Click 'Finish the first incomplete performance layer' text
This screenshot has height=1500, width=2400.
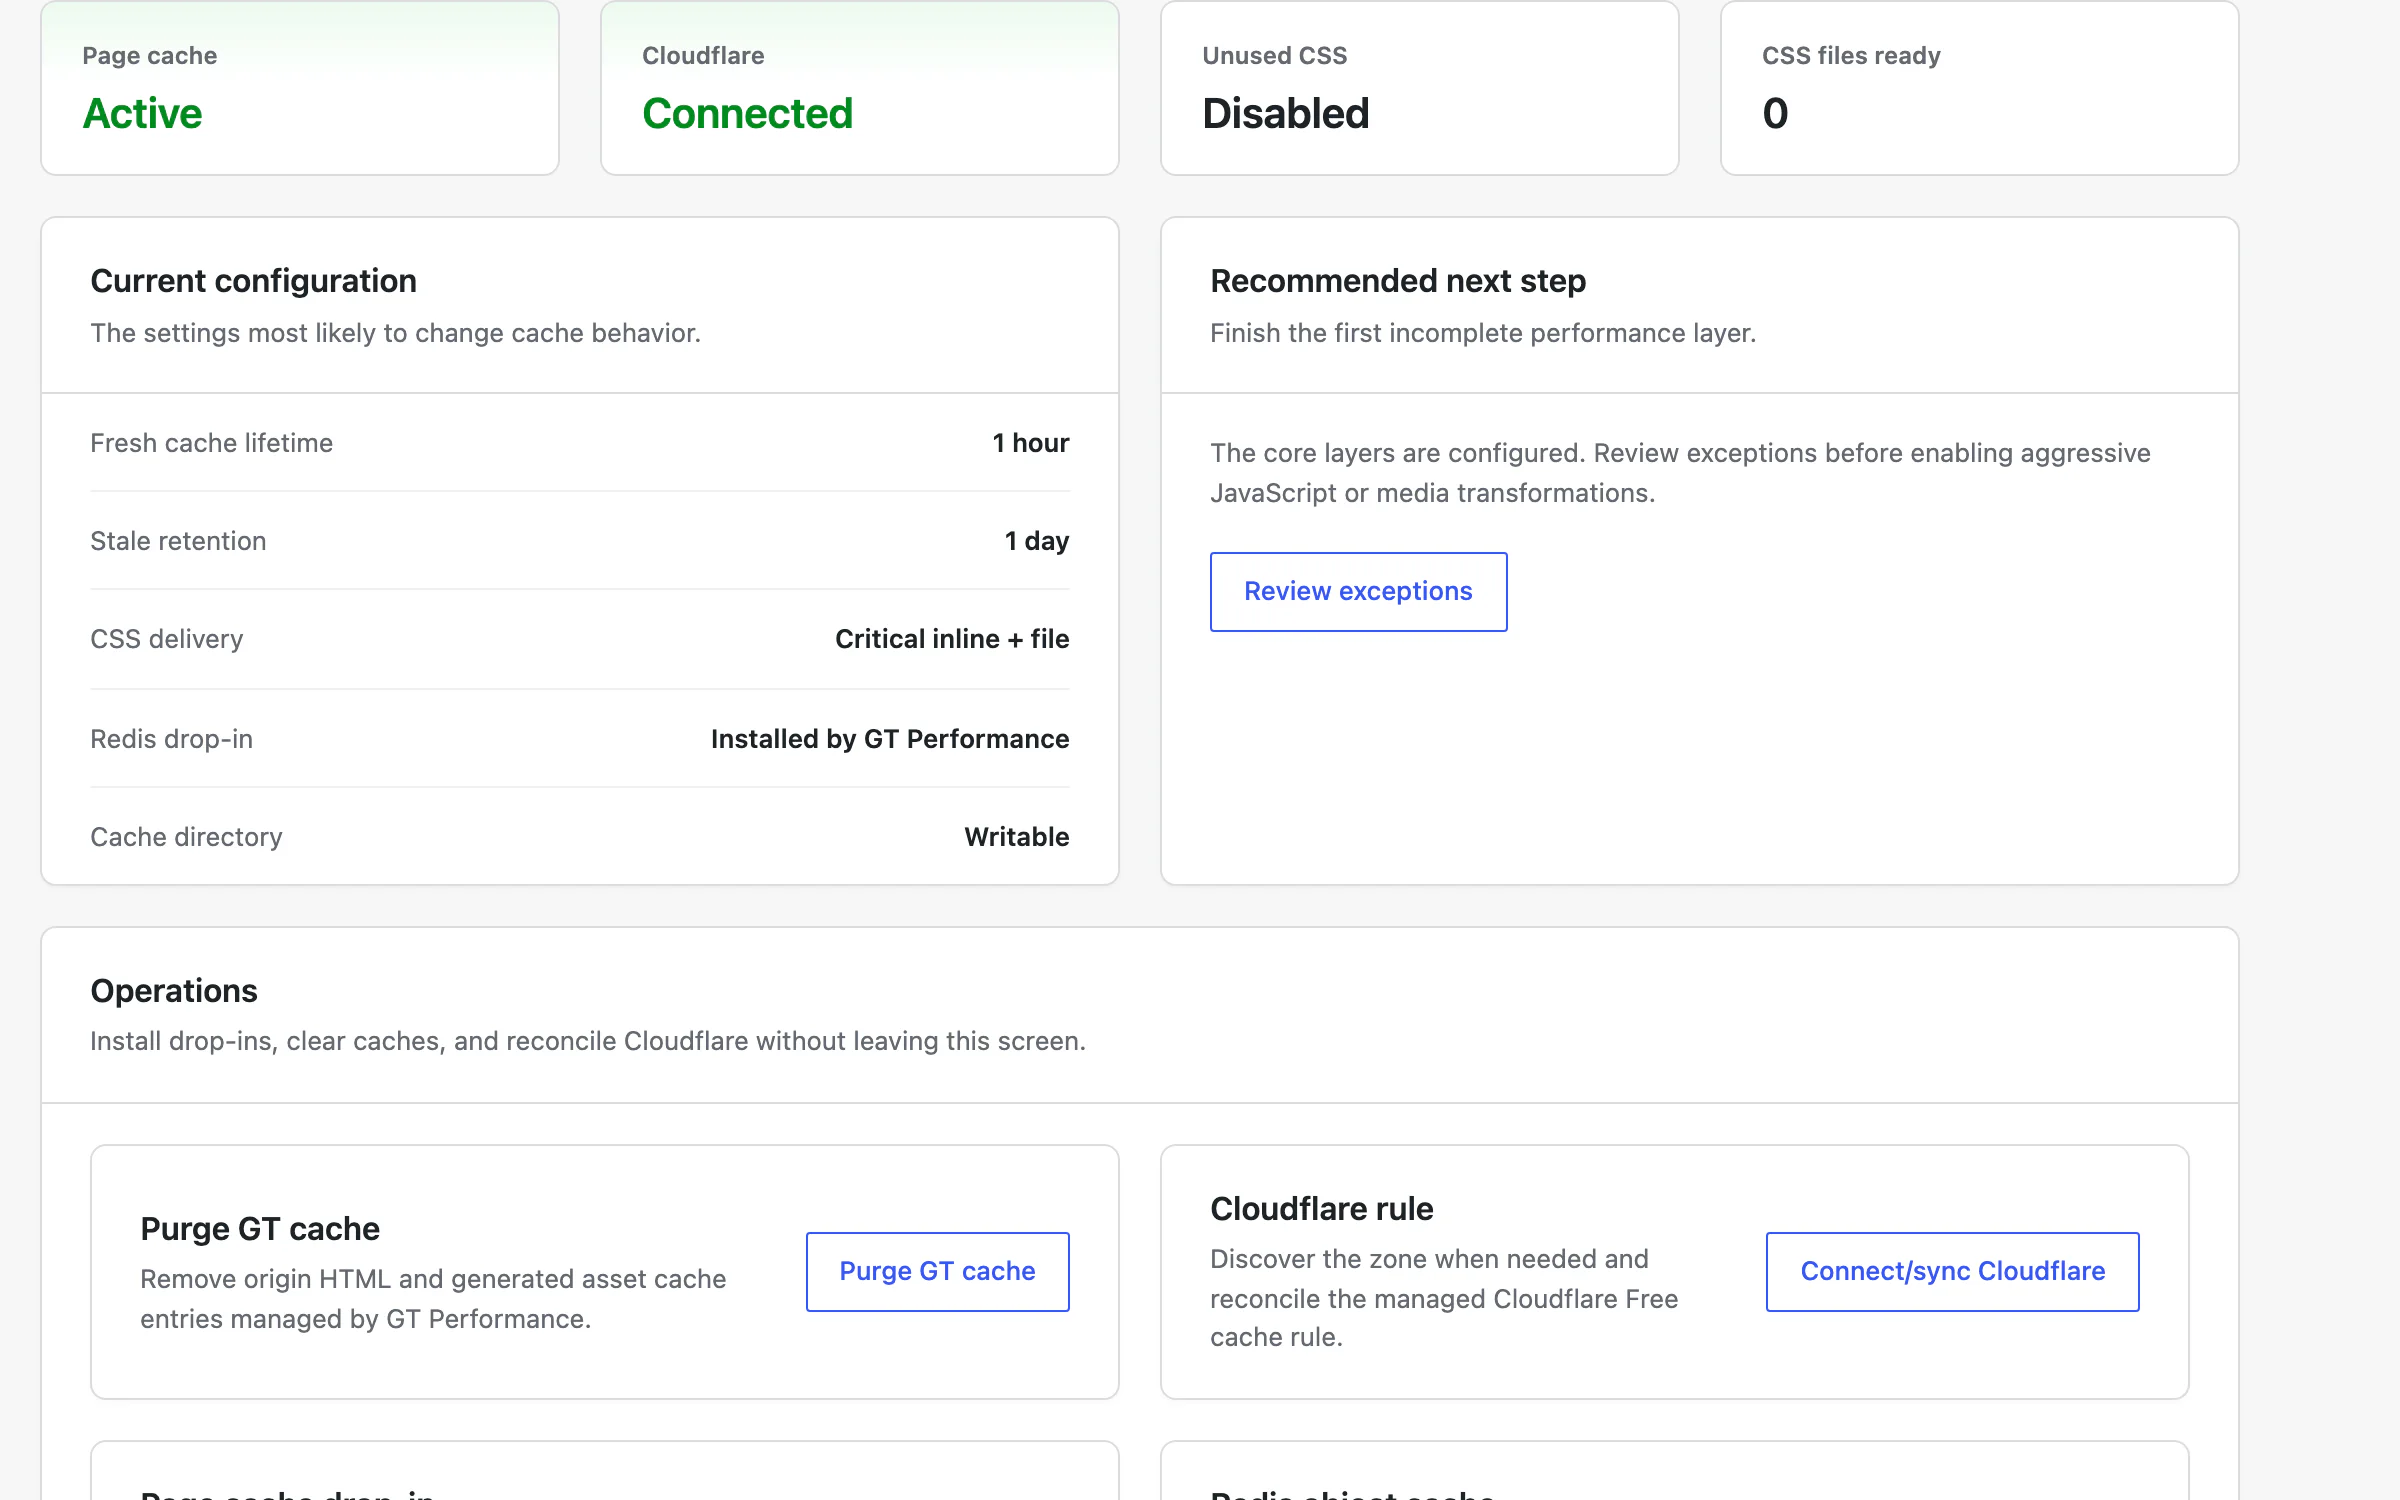tap(1483, 333)
